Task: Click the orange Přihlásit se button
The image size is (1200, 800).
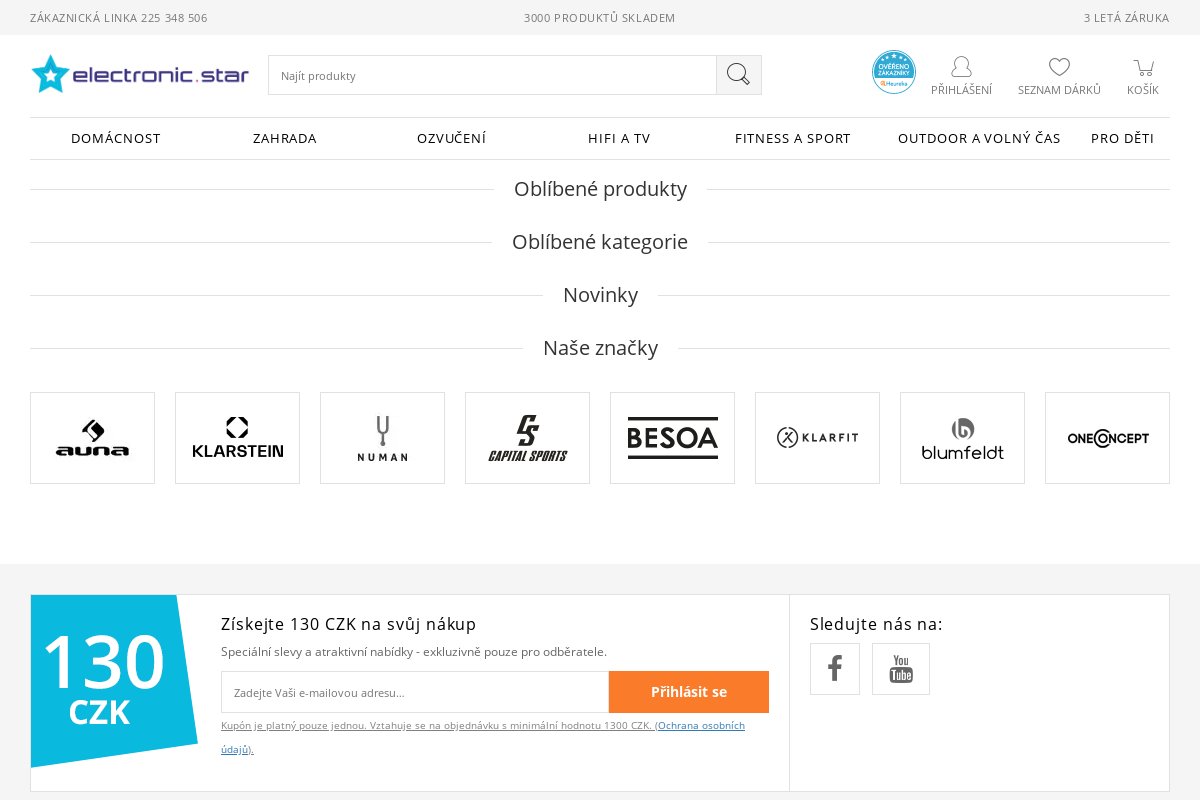Action: 688,692
